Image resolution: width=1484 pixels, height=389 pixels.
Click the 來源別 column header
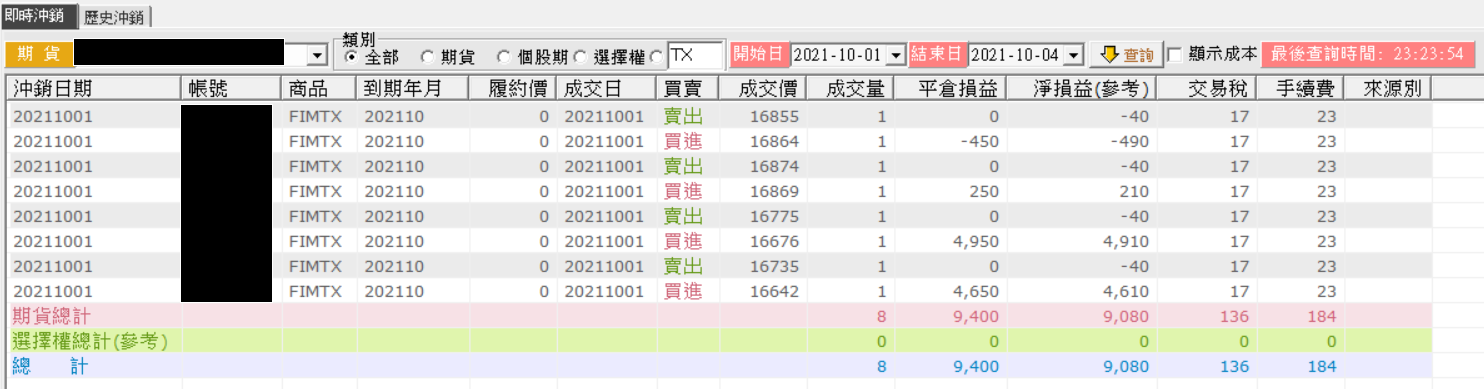pos(1388,88)
